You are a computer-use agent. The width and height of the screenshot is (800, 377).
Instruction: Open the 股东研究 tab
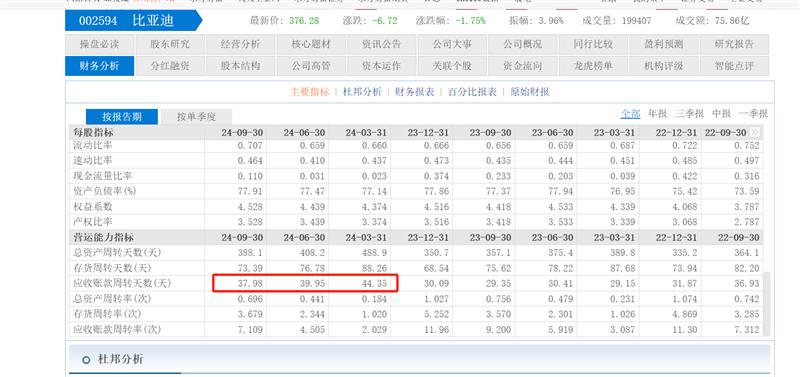coord(170,44)
